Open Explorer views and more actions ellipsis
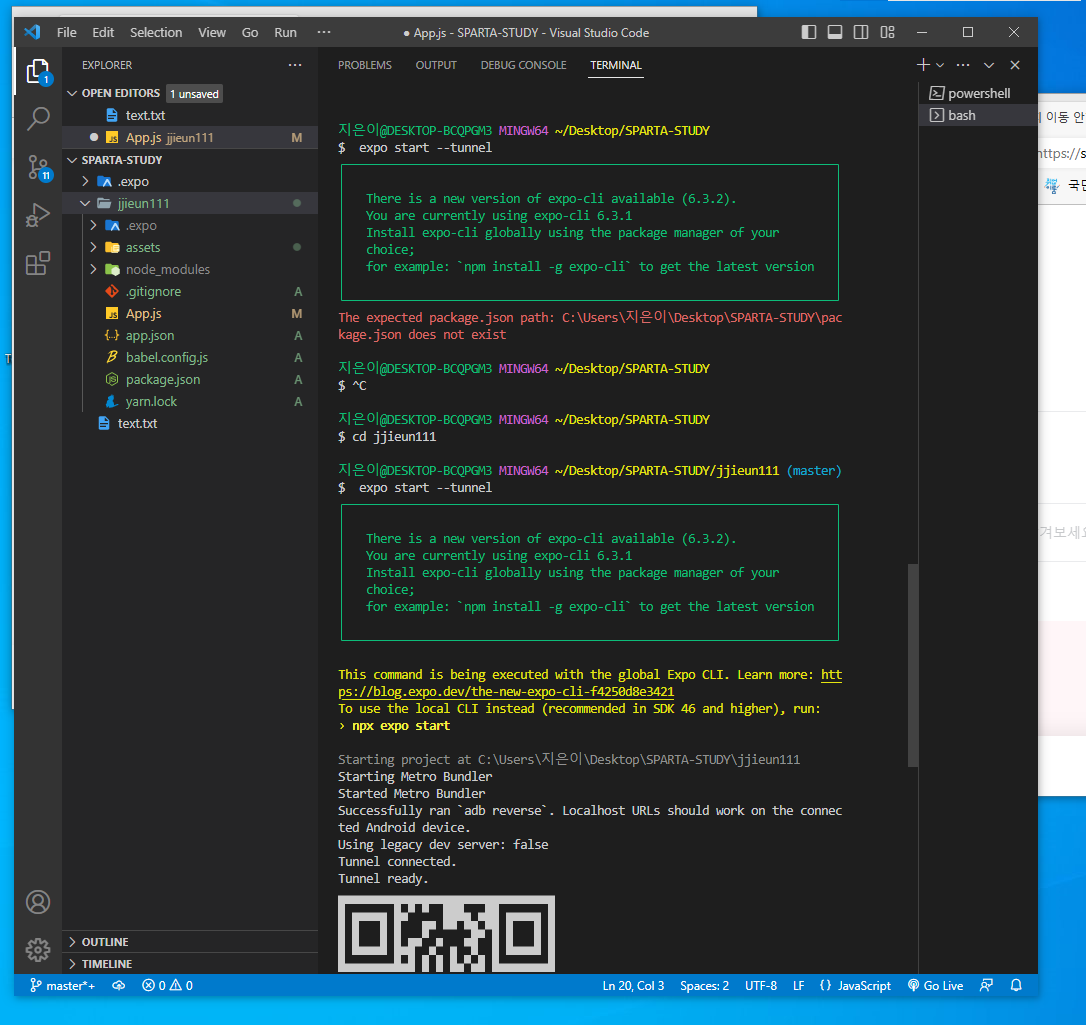 (x=295, y=65)
